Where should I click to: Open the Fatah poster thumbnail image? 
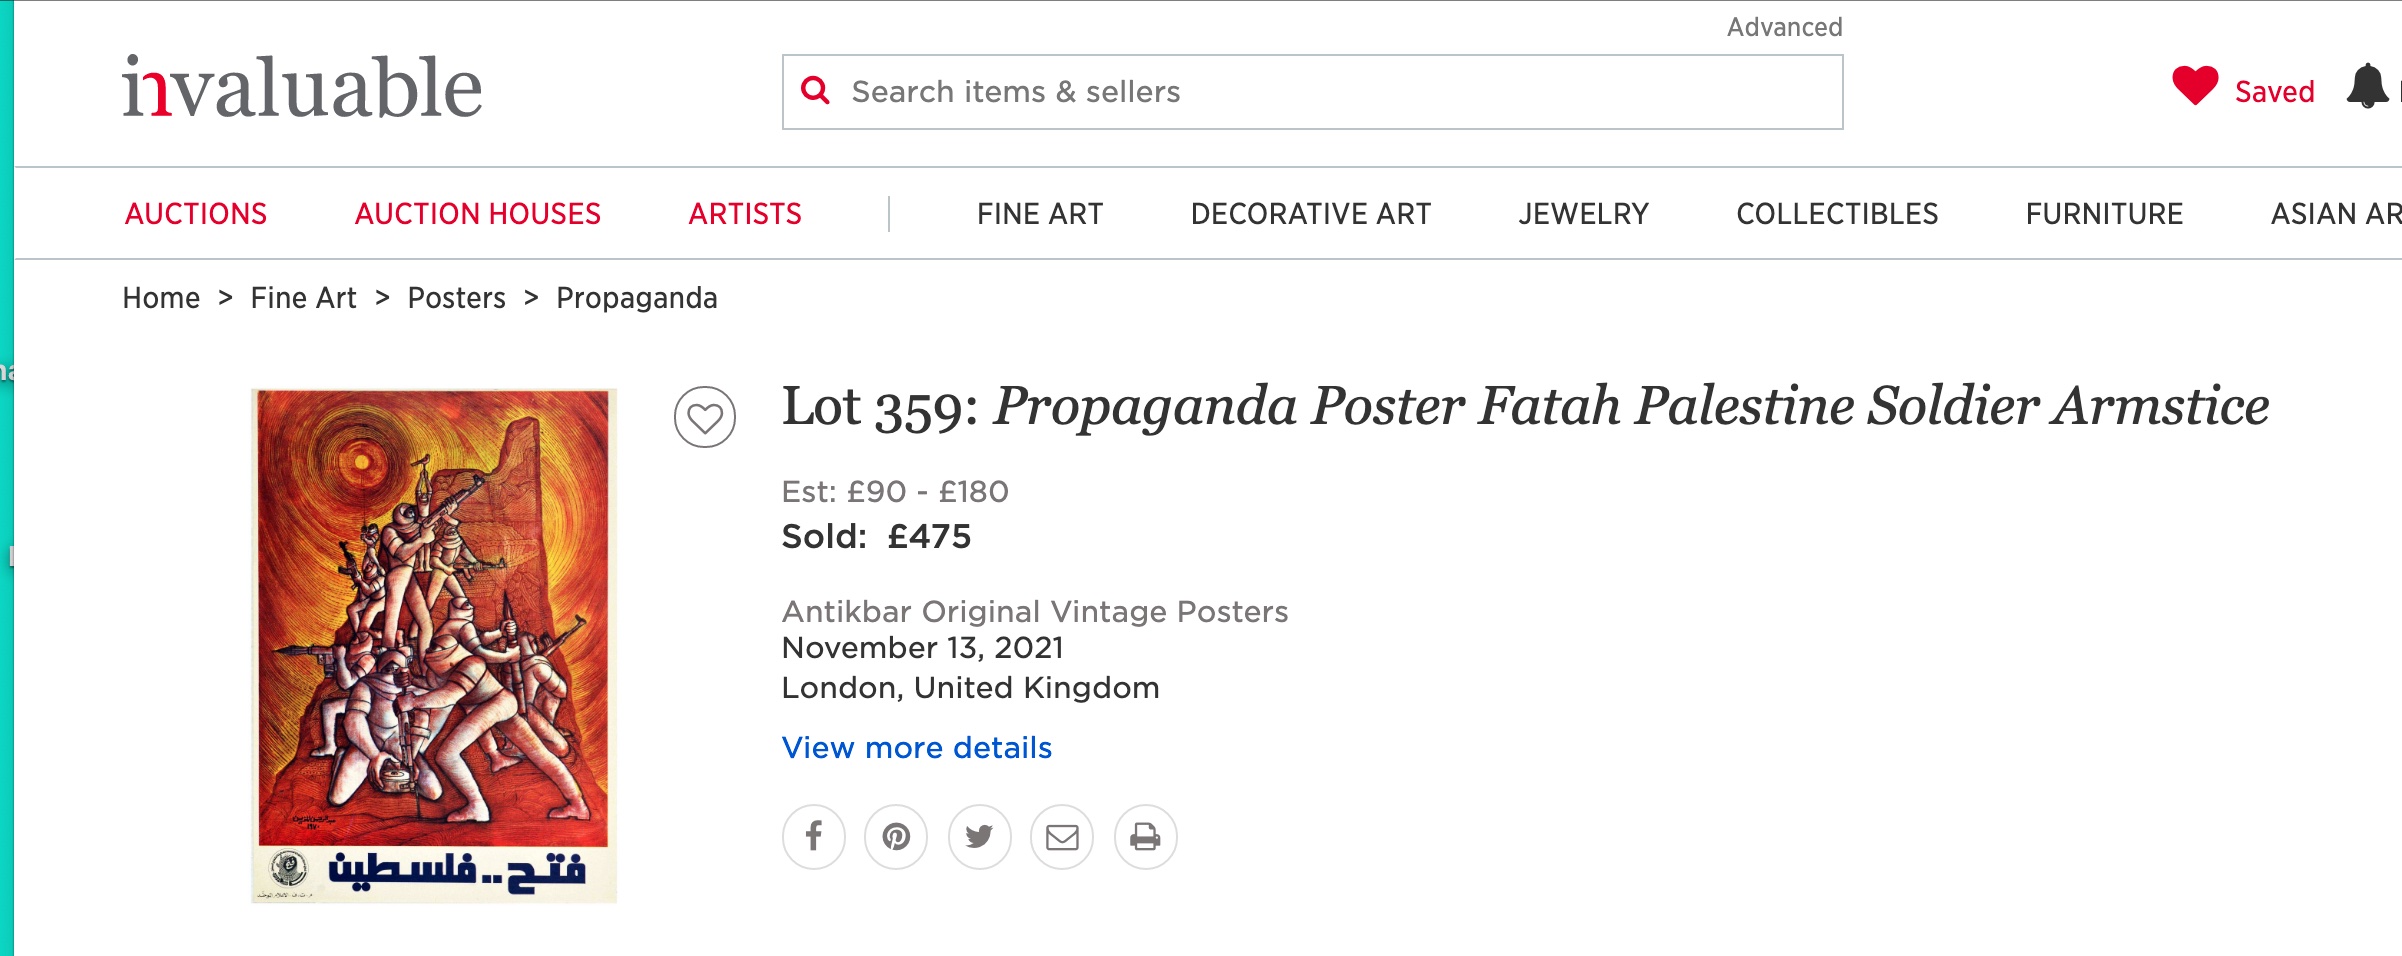point(434,646)
